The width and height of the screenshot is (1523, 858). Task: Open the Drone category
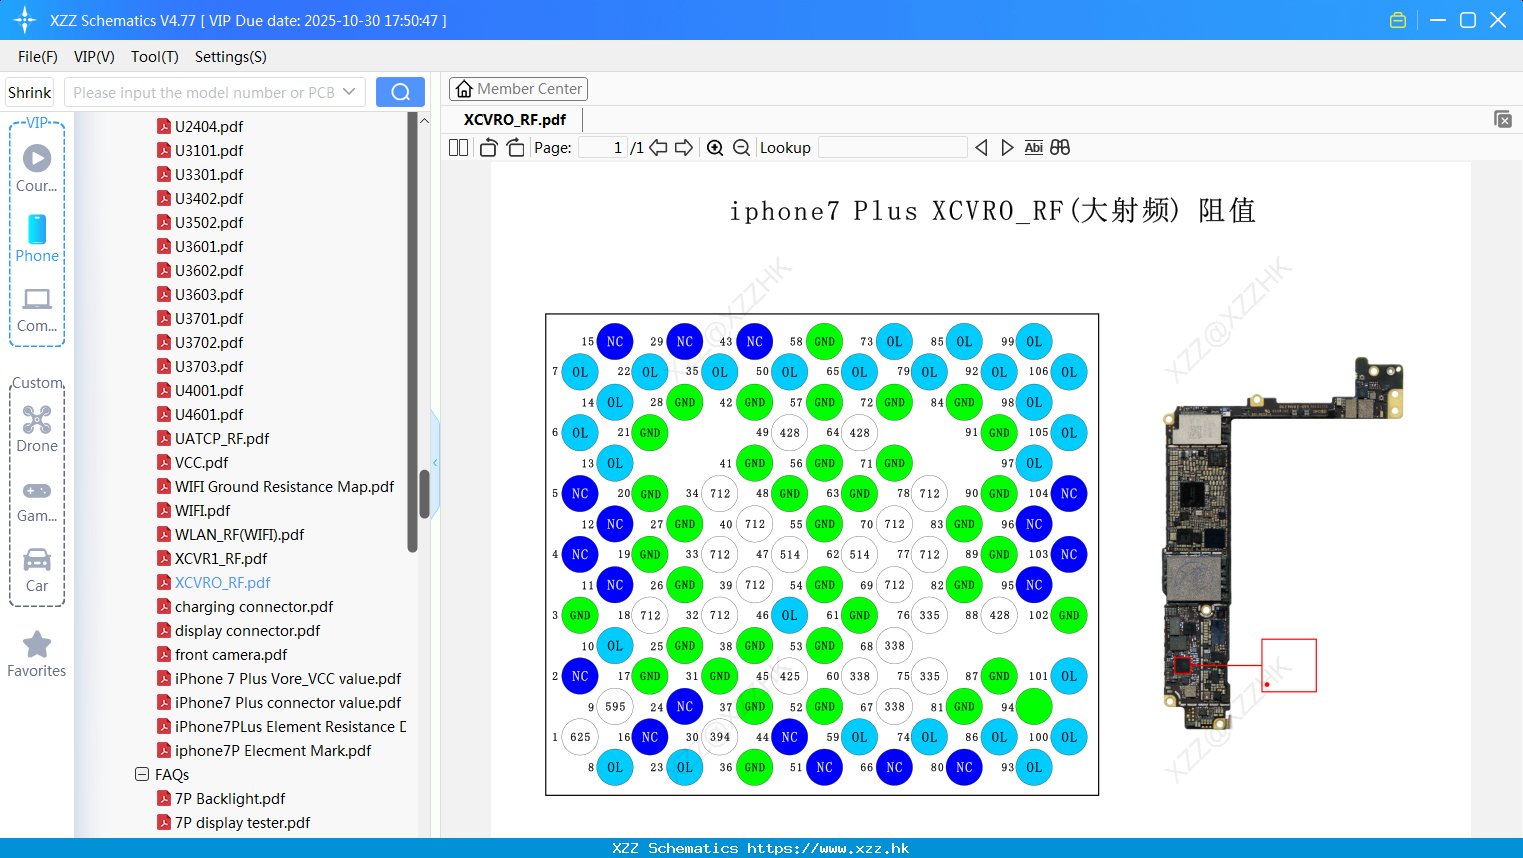(37, 429)
